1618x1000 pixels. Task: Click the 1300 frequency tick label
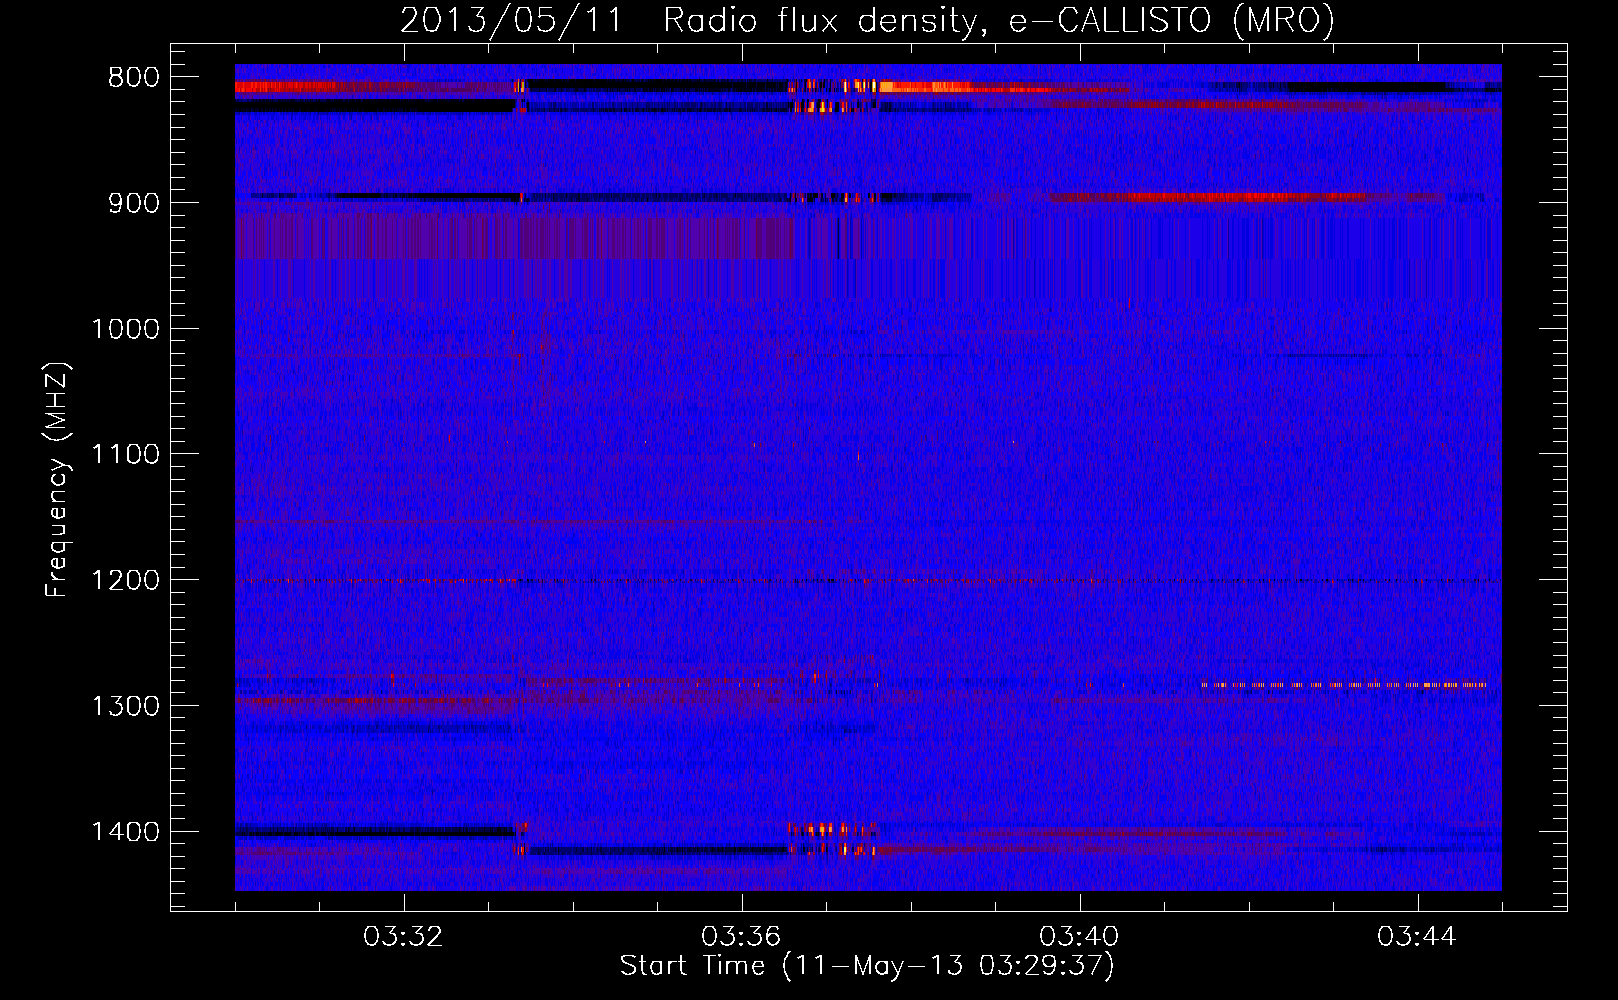[126, 706]
